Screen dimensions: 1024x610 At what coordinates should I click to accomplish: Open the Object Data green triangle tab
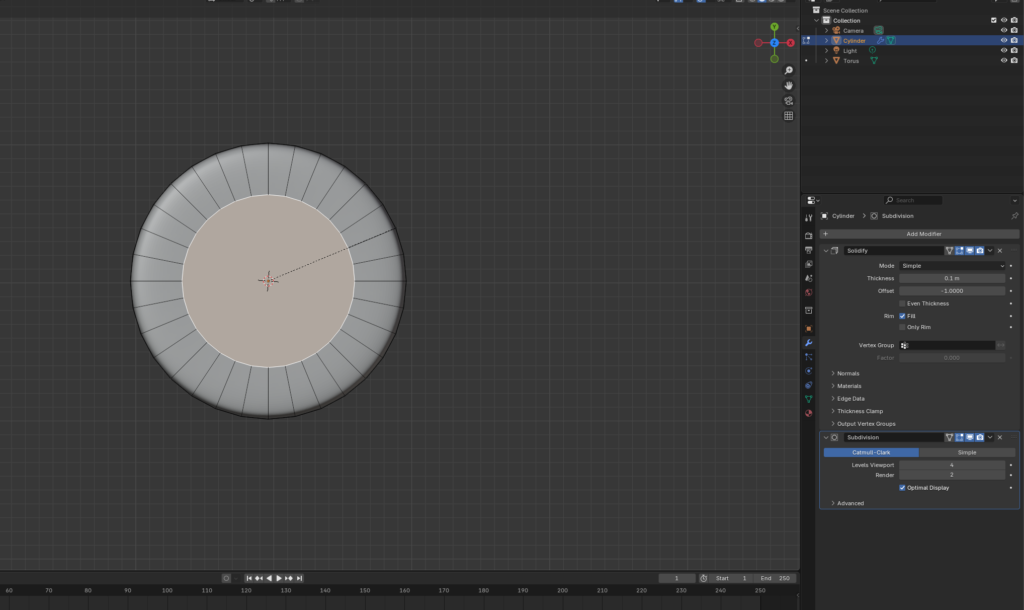point(808,399)
